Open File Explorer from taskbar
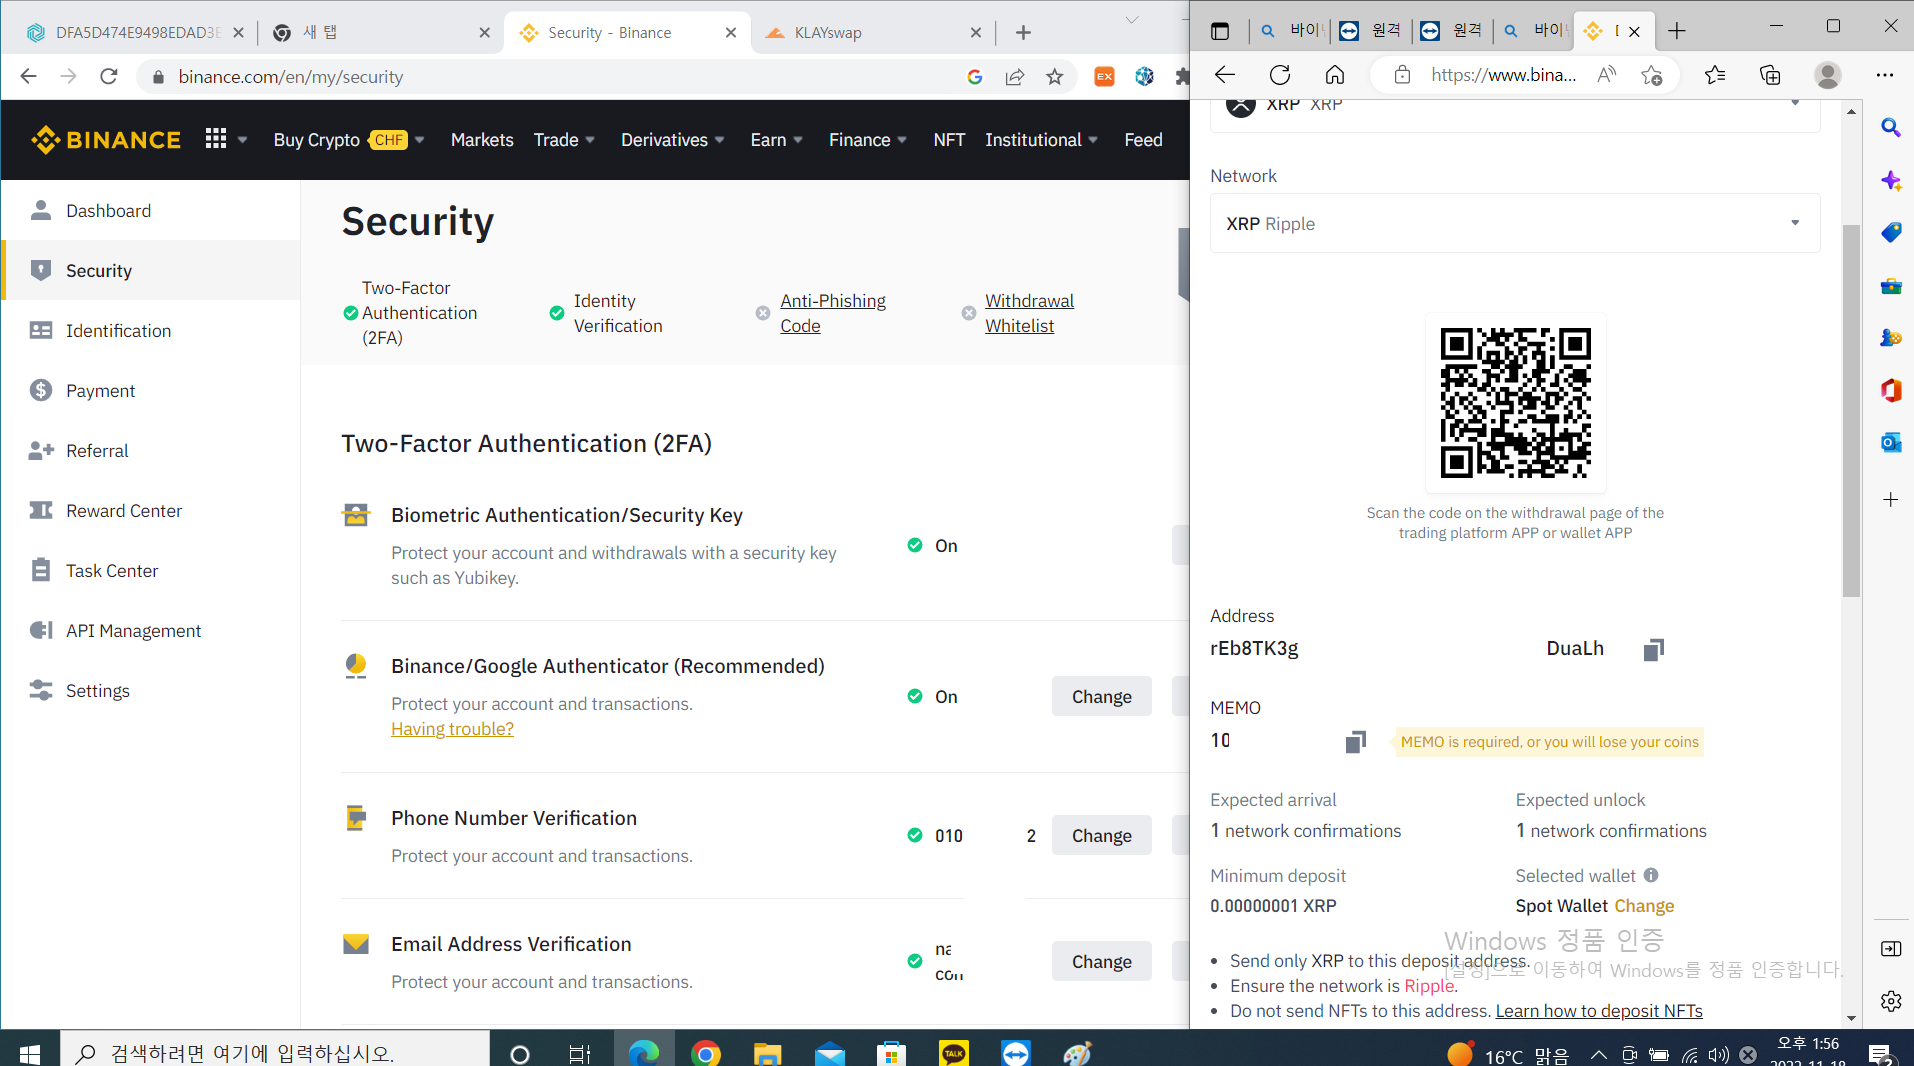This screenshot has height=1066, width=1914. point(767,1053)
